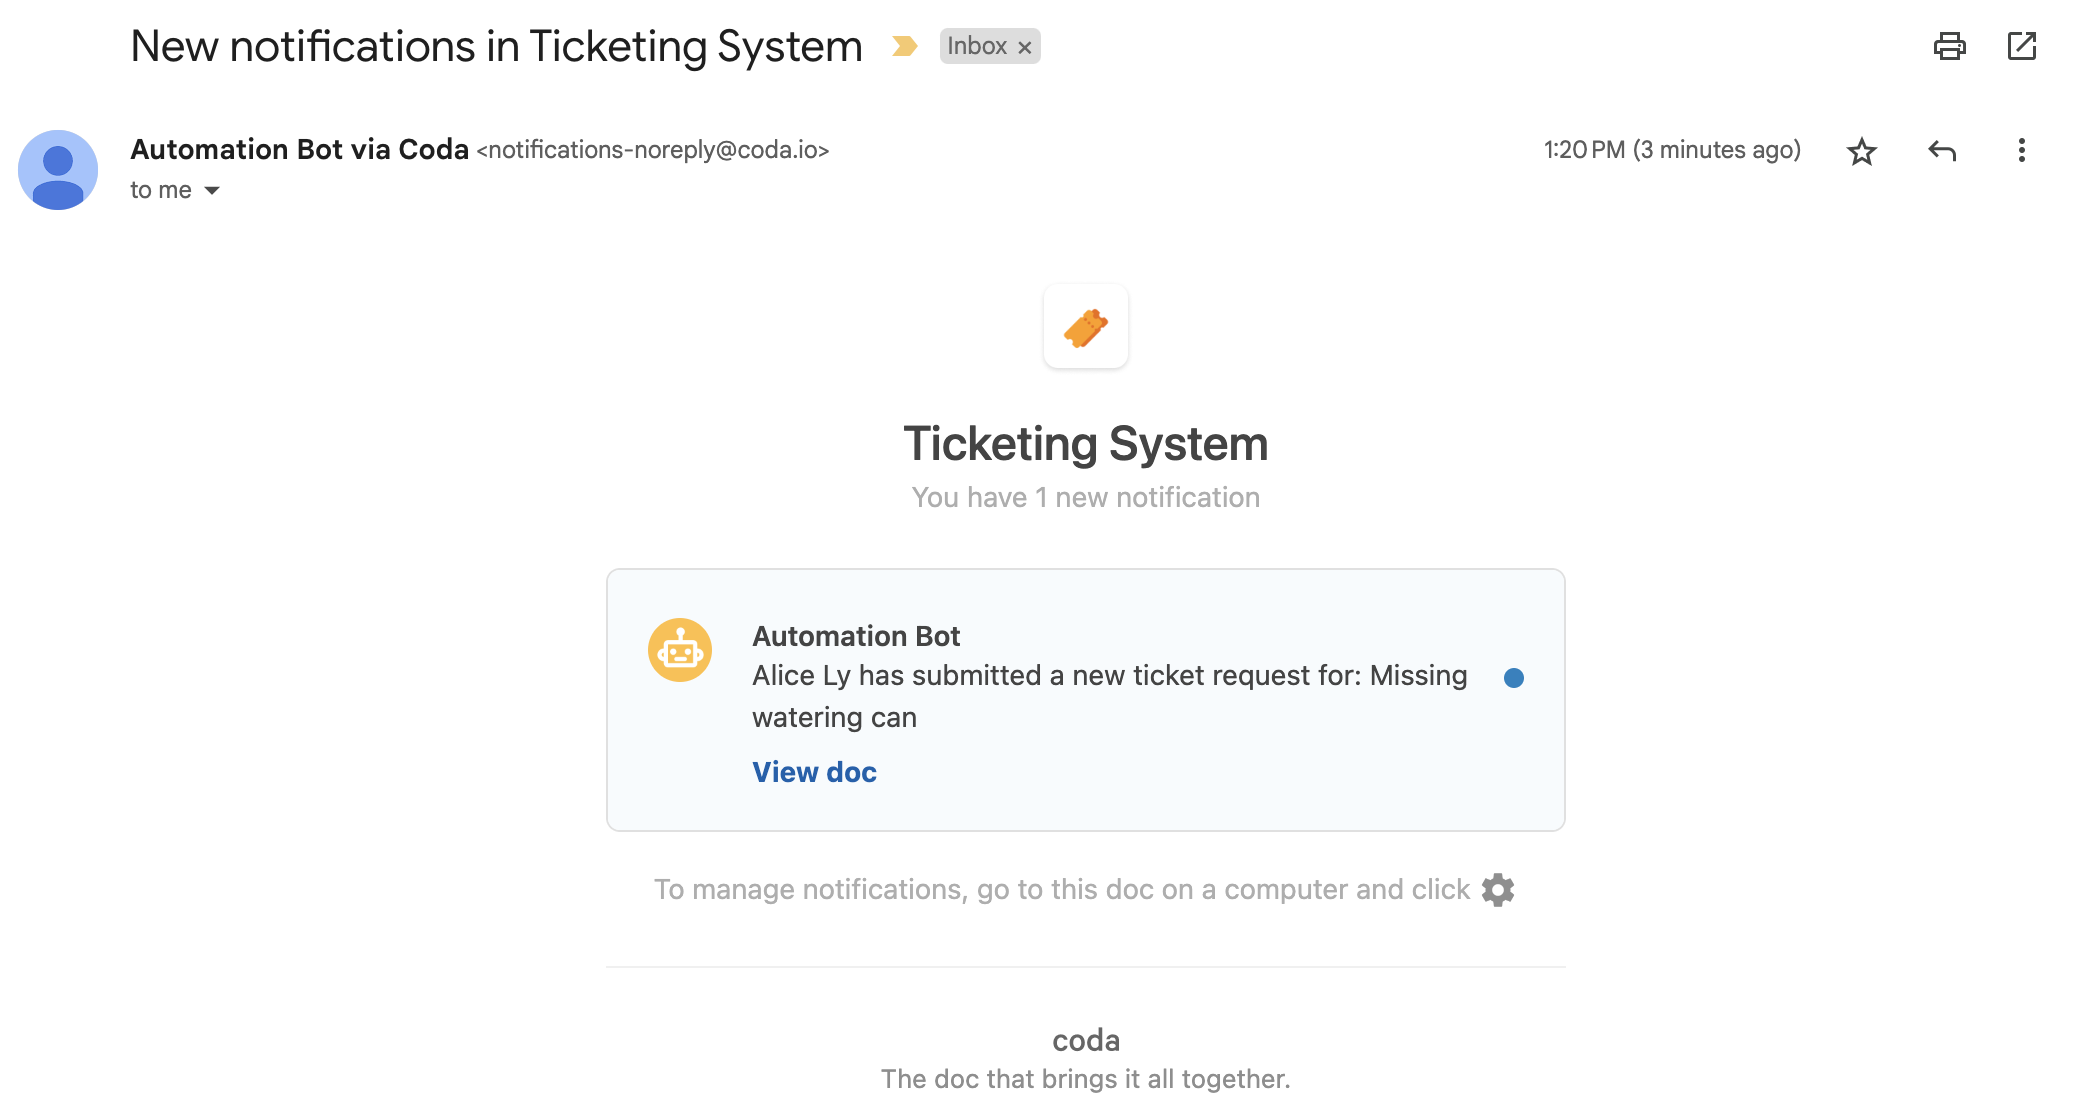Expand recipient details next to 'to me'
The image size is (2074, 1112).
(x=212, y=190)
